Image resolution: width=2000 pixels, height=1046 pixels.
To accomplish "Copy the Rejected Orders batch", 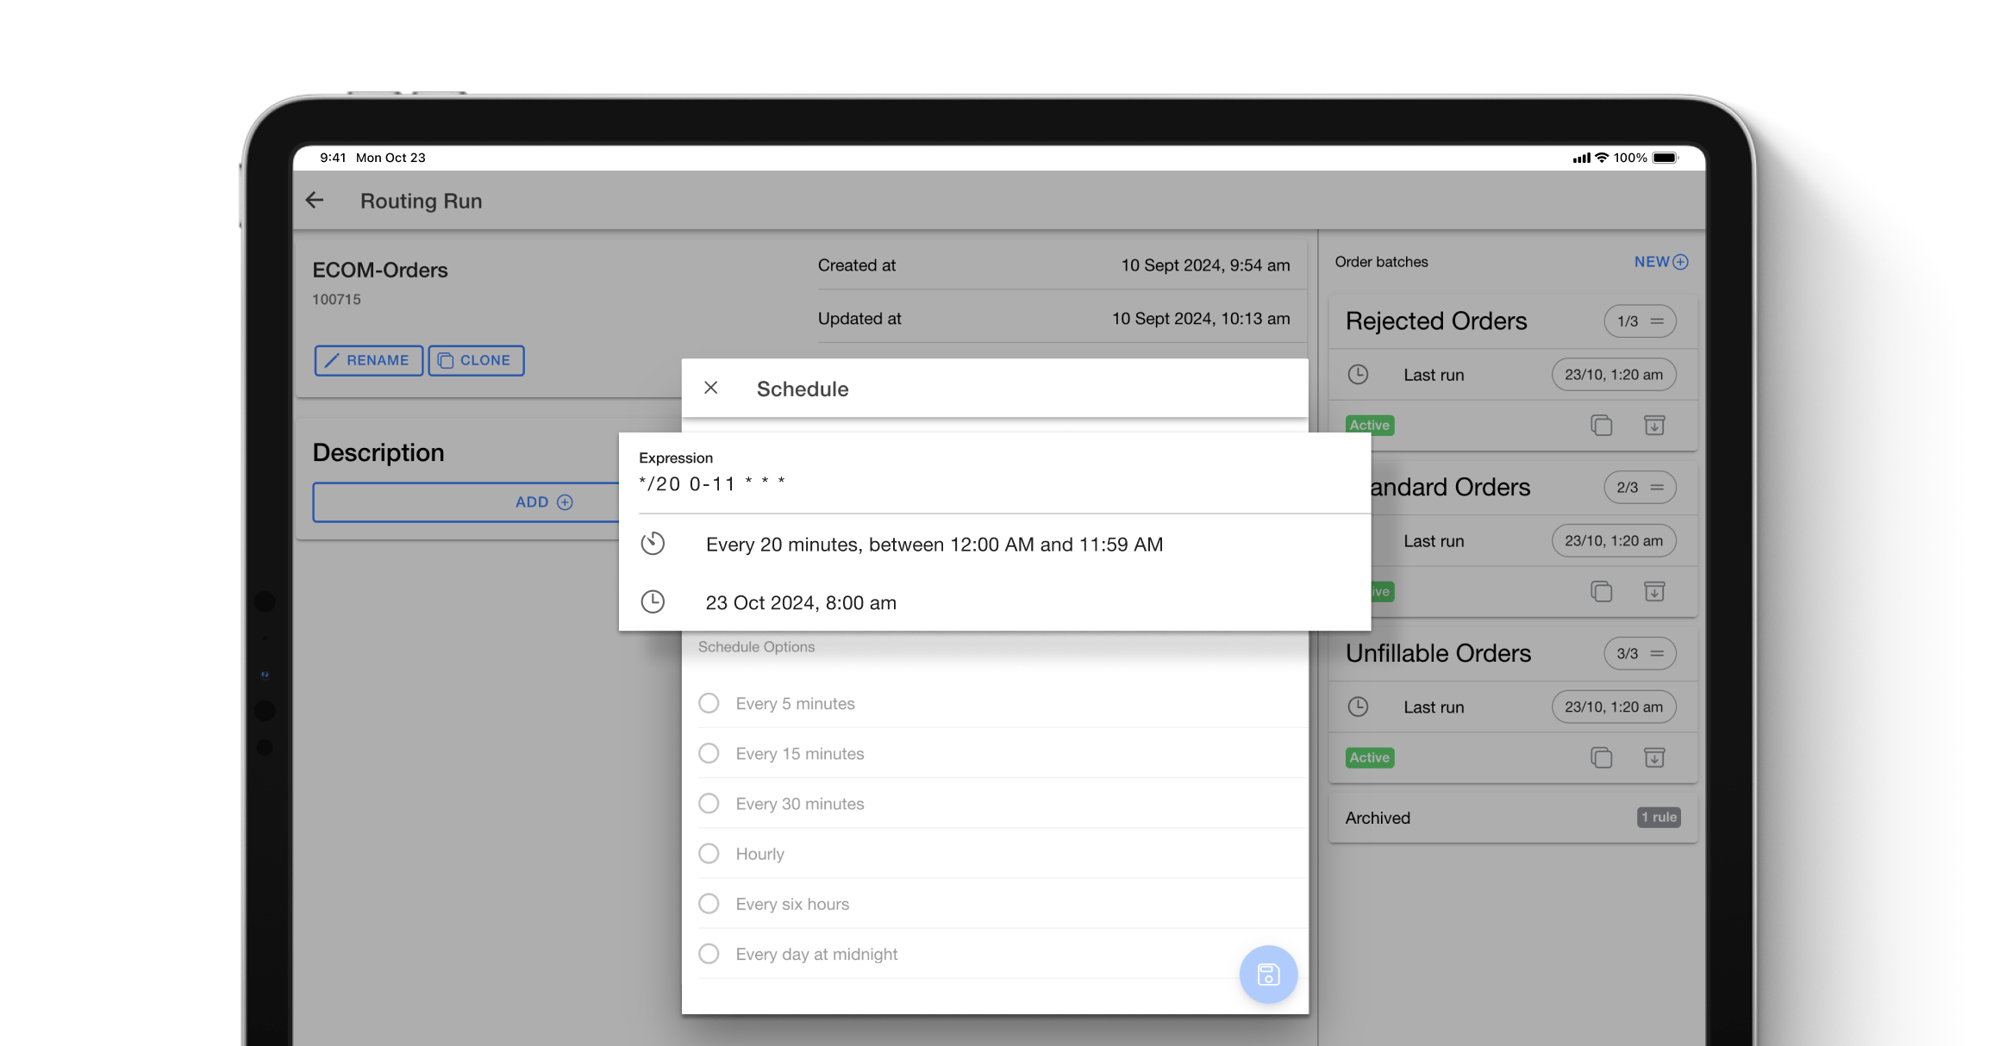I will click(x=1601, y=425).
